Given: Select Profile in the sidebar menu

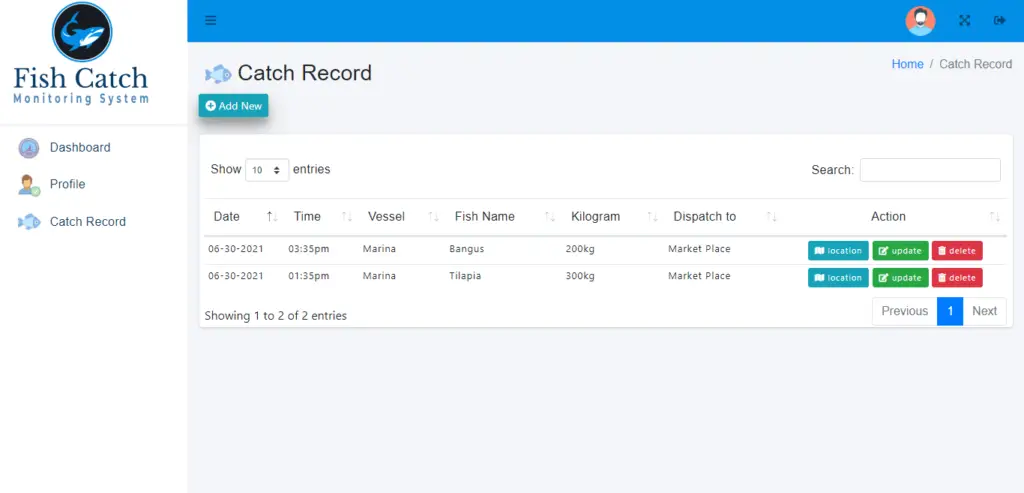Looking at the screenshot, I should [x=68, y=185].
